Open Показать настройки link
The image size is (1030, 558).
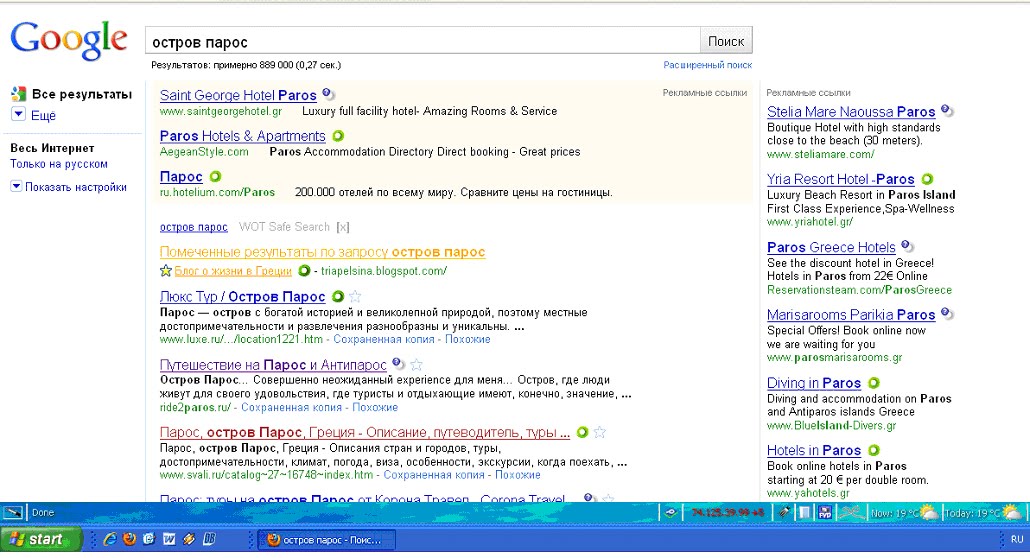[76, 187]
